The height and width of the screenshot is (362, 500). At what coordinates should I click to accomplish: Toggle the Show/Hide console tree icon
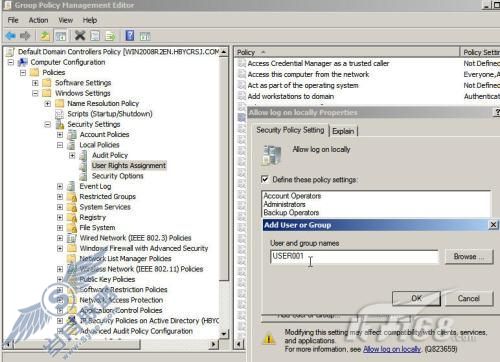point(60,36)
